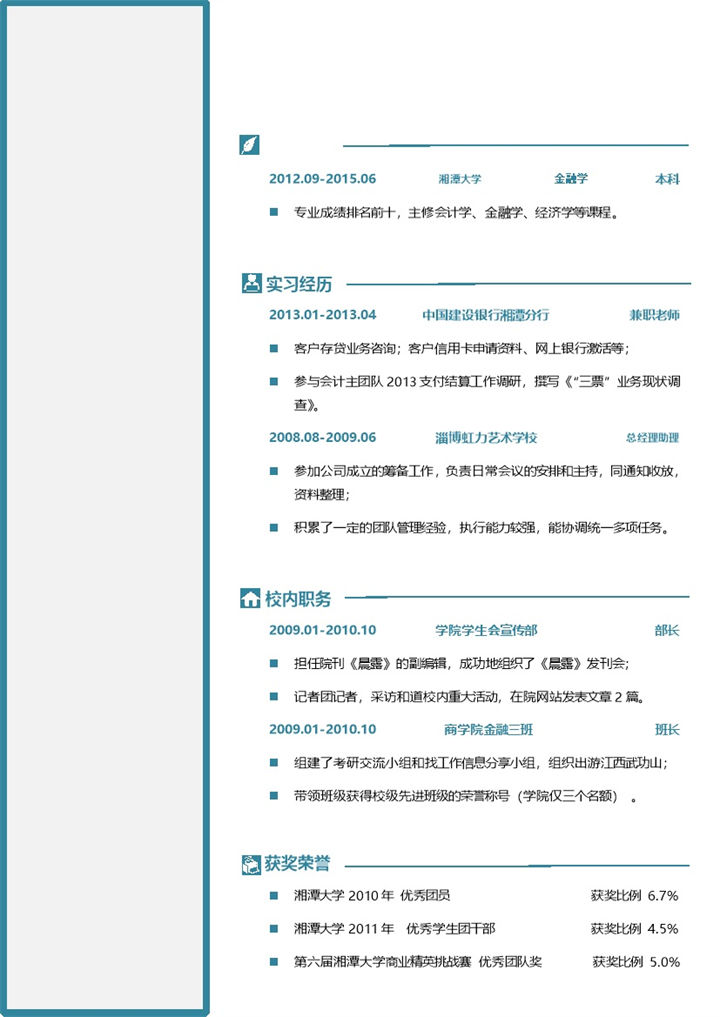Click the line 组建了考研交流小组

(x=481, y=763)
